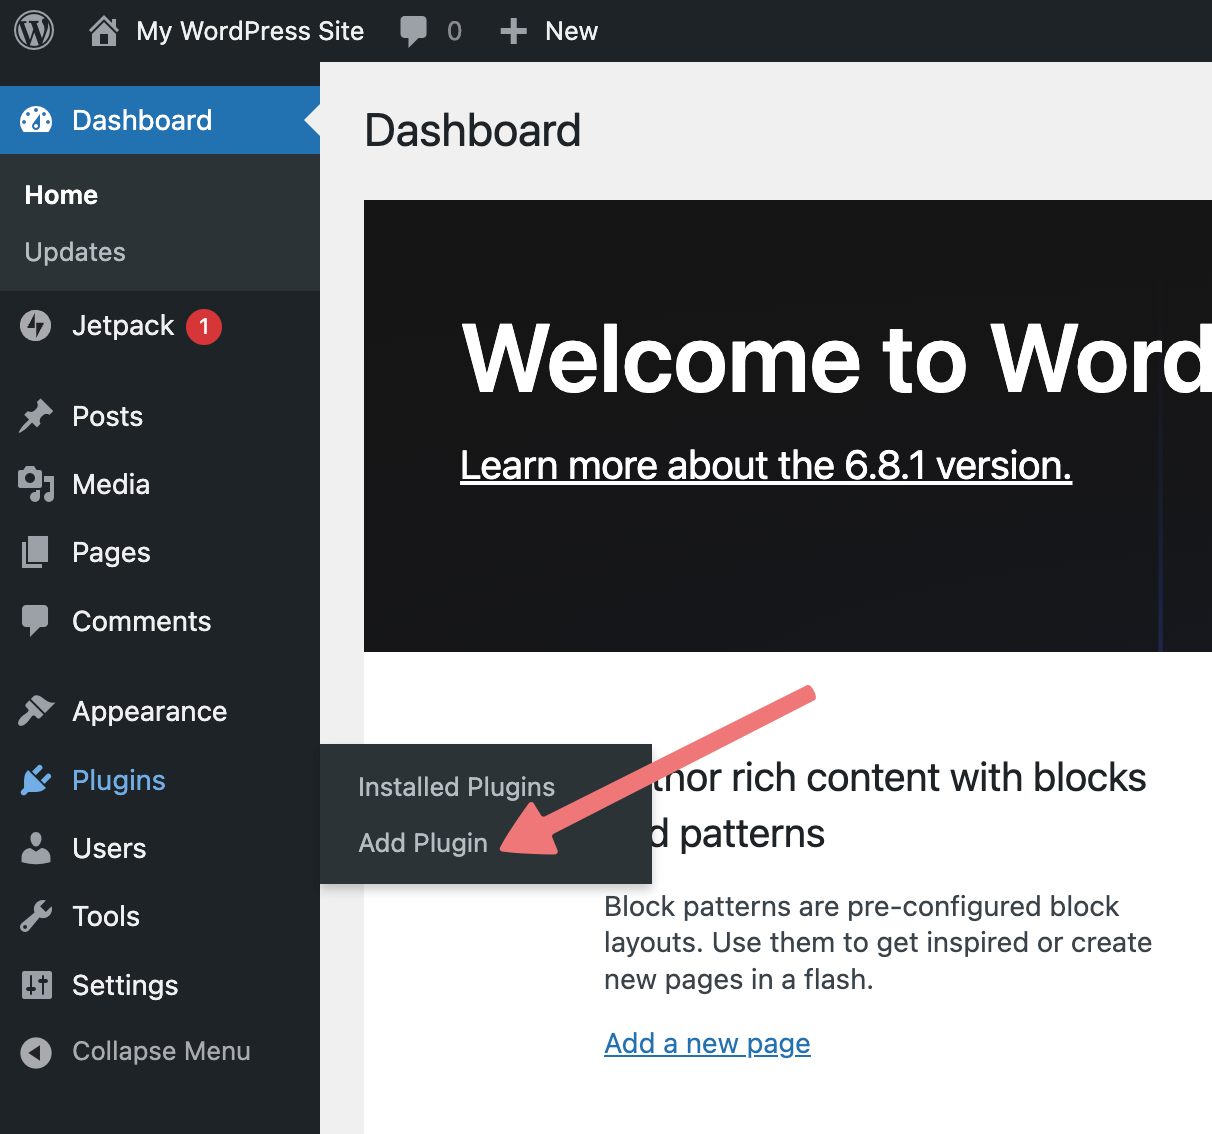Screen dimensions: 1212x1134
Task: Click the Dashboard gauge icon
Action: pyautogui.click(x=36, y=120)
